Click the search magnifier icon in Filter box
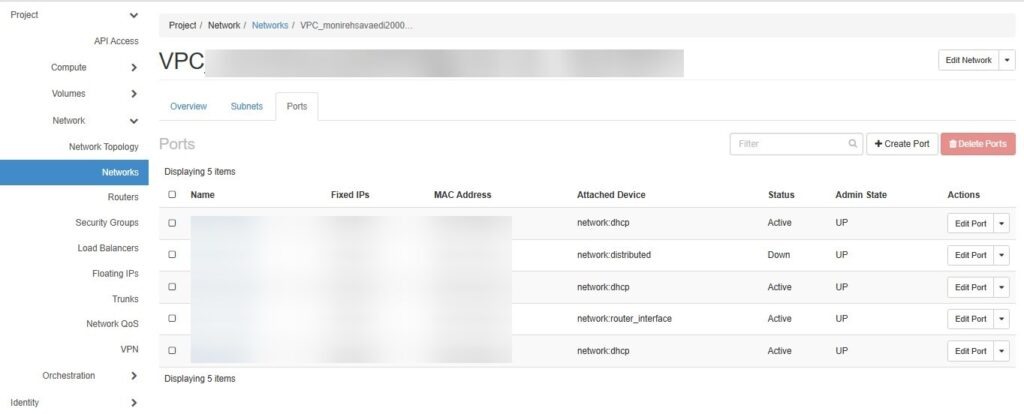Viewport: 1024px width, 414px height. [852, 144]
